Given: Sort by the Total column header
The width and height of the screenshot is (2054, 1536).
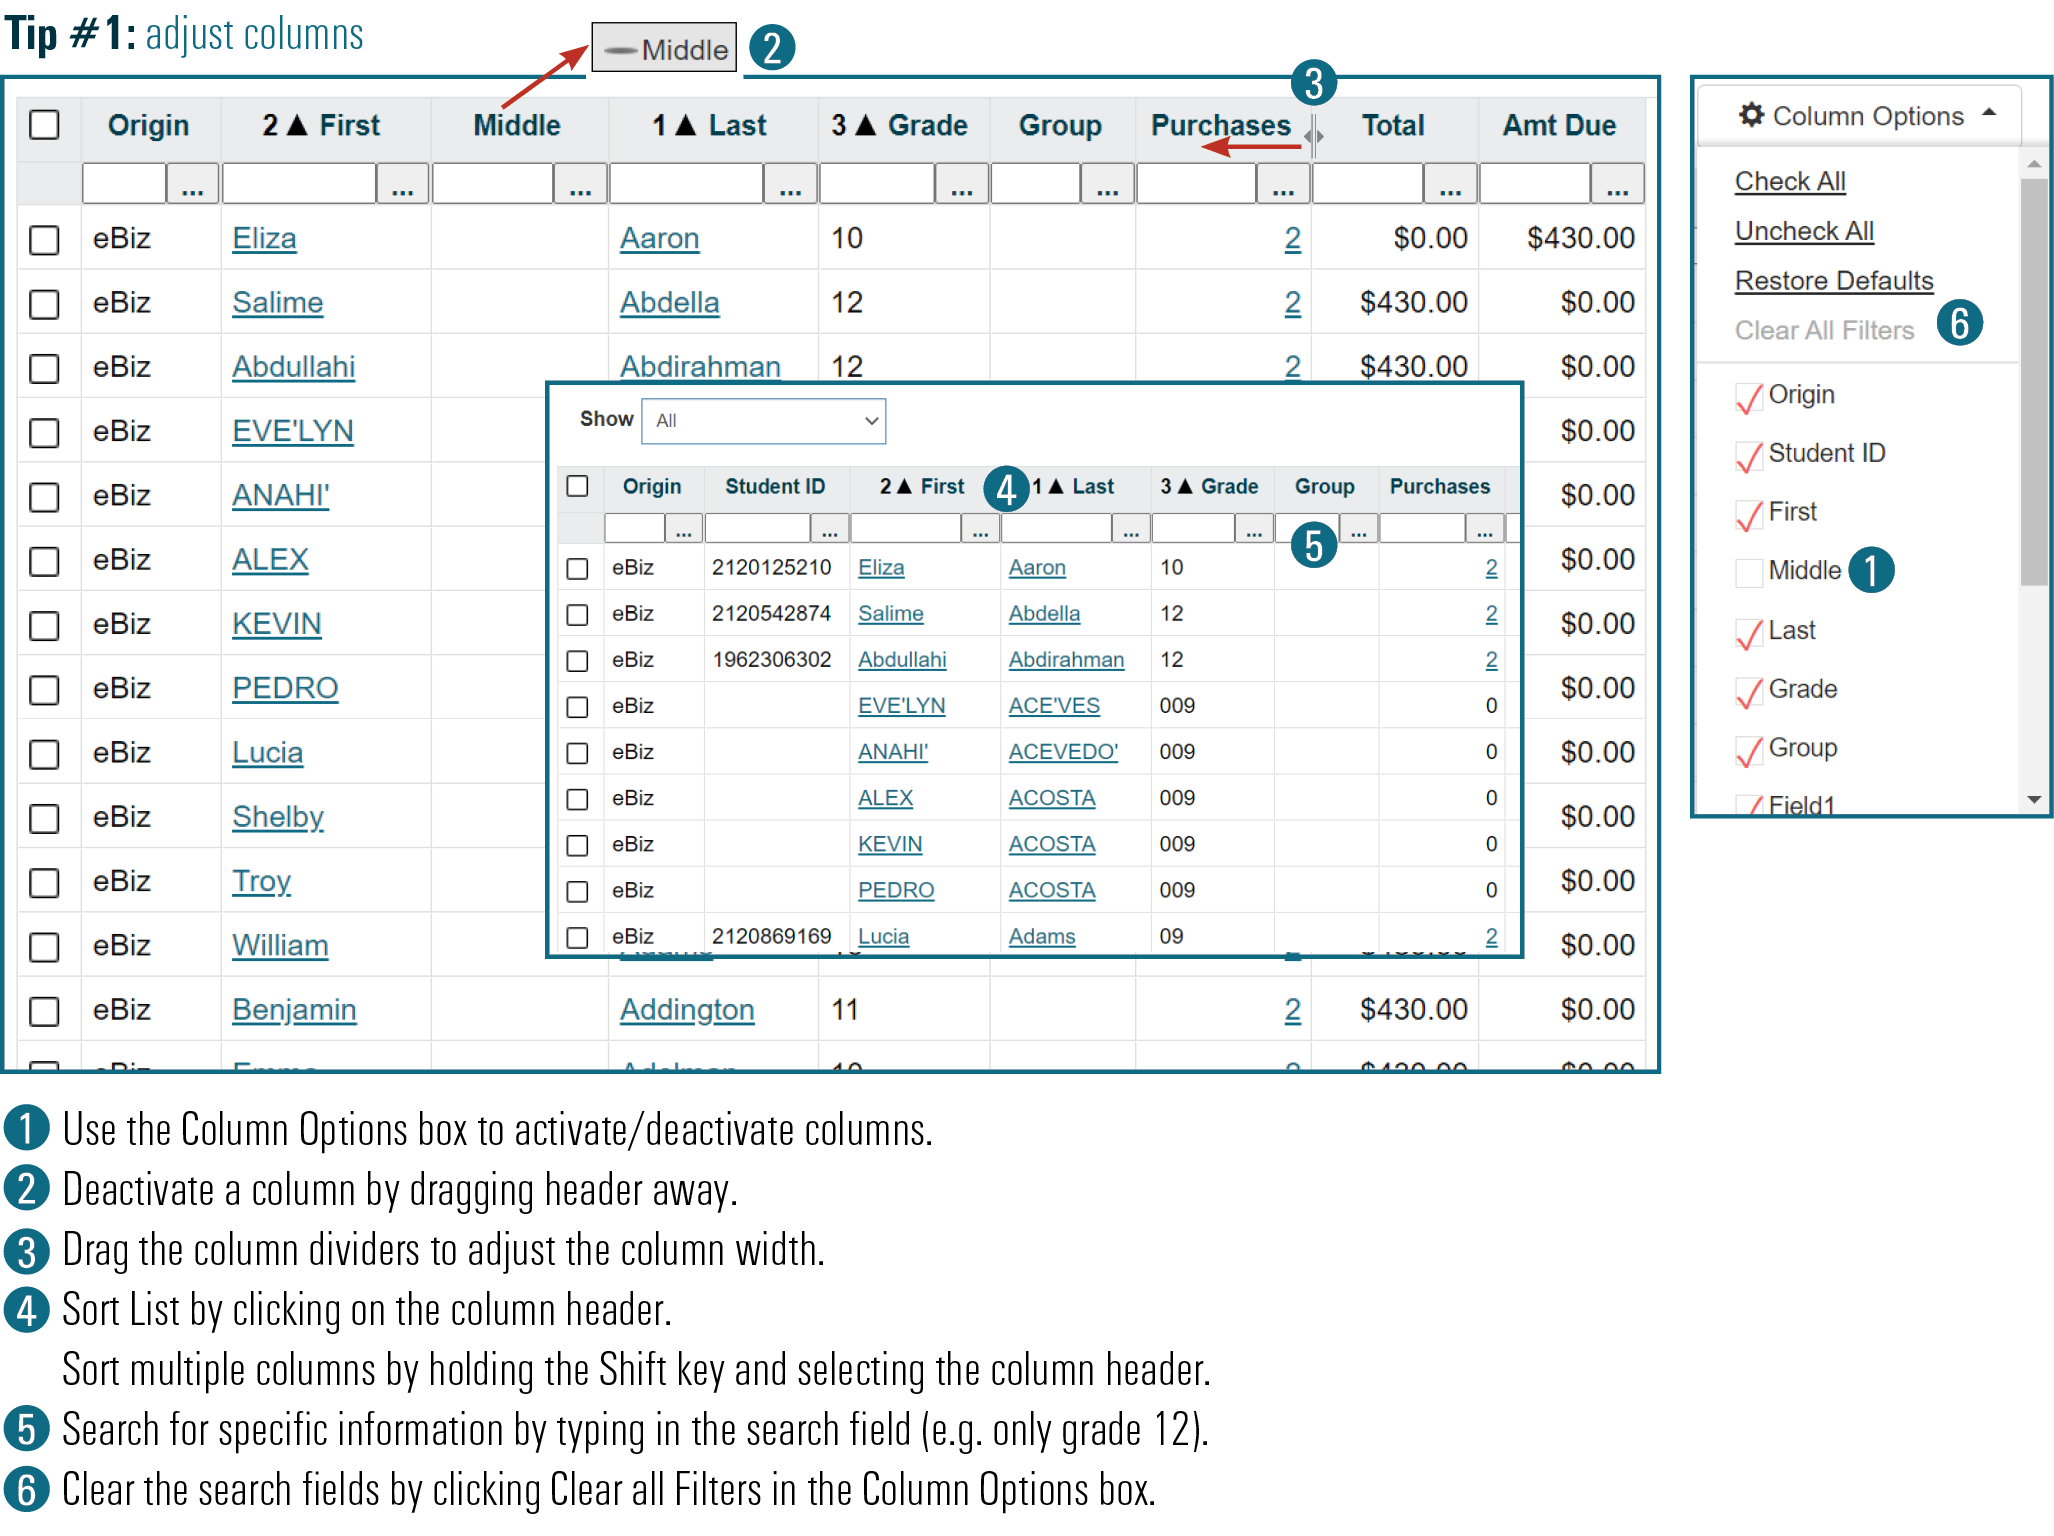Looking at the screenshot, I should click(1393, 125).
